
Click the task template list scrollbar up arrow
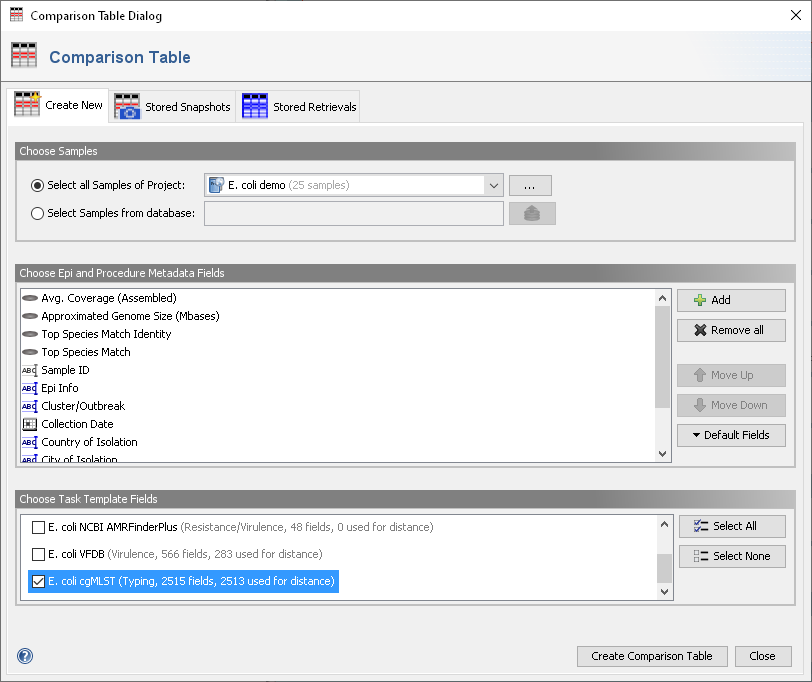pos(662,523)
